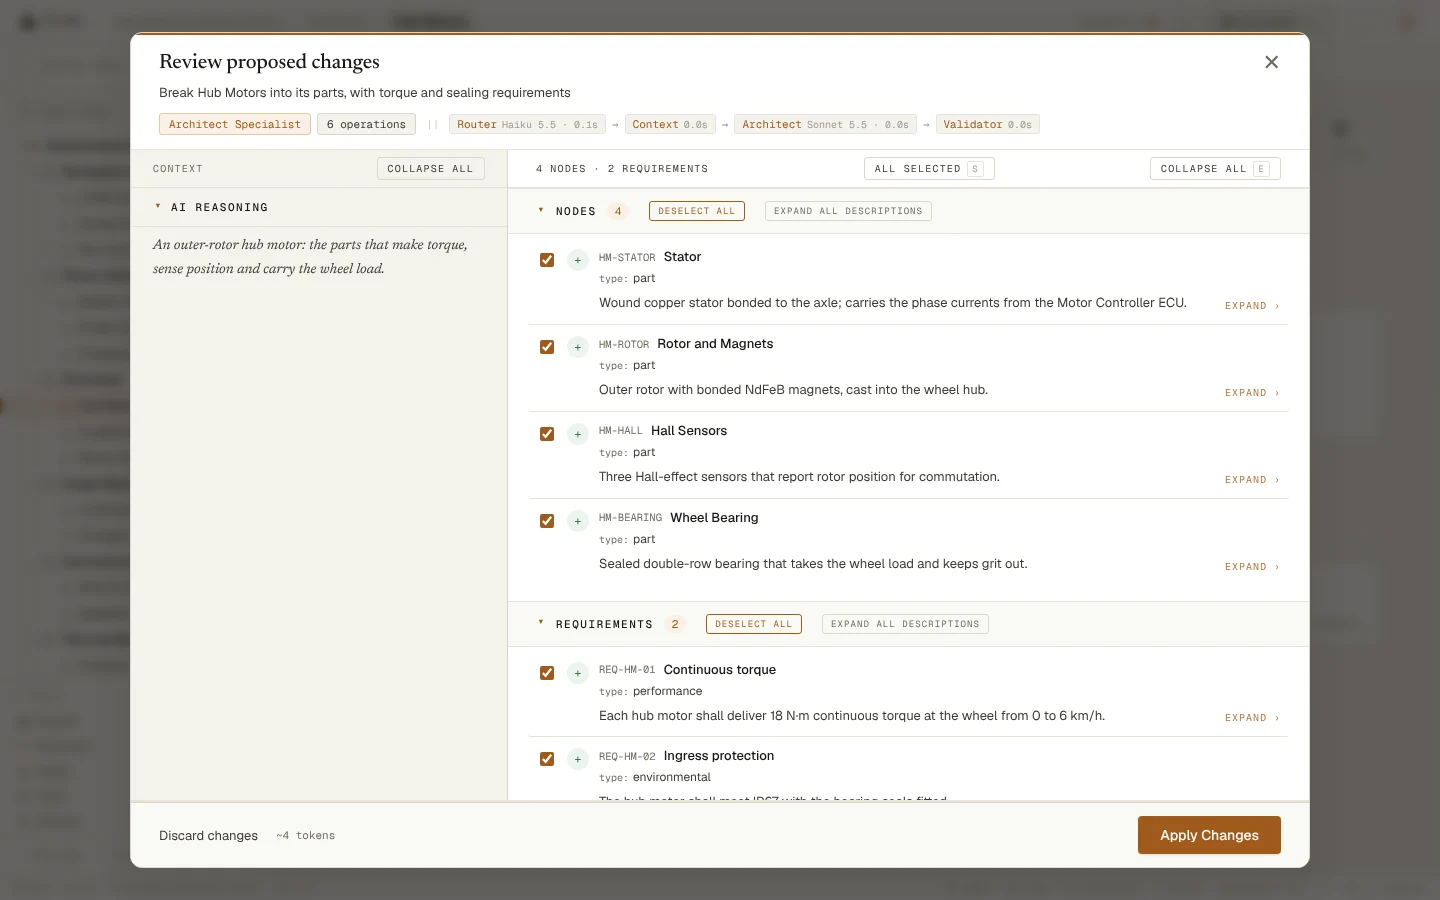The image size is (1440, 900).
Task: Click the Architect Sonnet 5.5 pipeline step
Action: (825, 124)
